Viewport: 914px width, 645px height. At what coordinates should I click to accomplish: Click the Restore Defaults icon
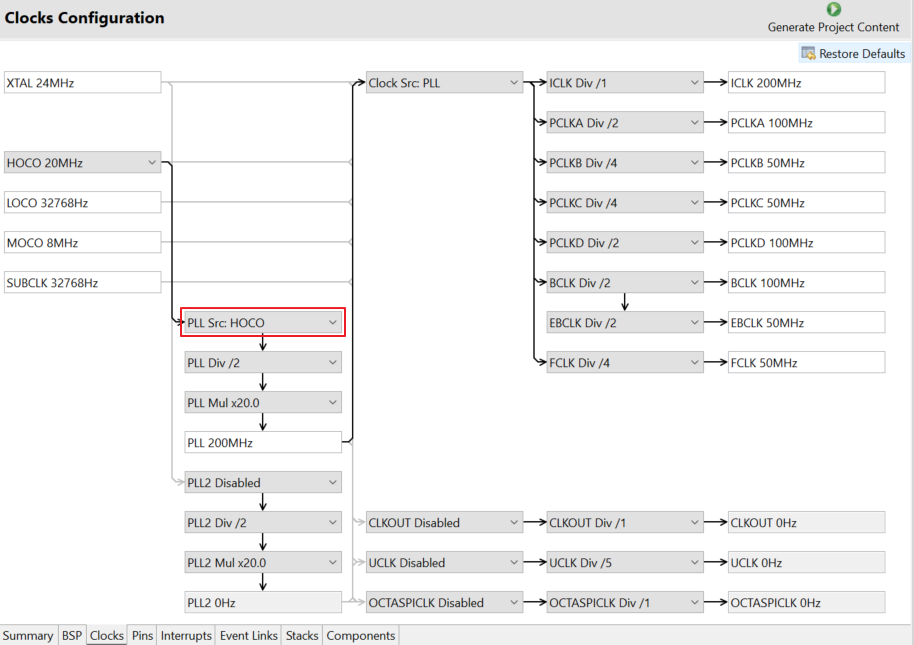tap(808, 53)
